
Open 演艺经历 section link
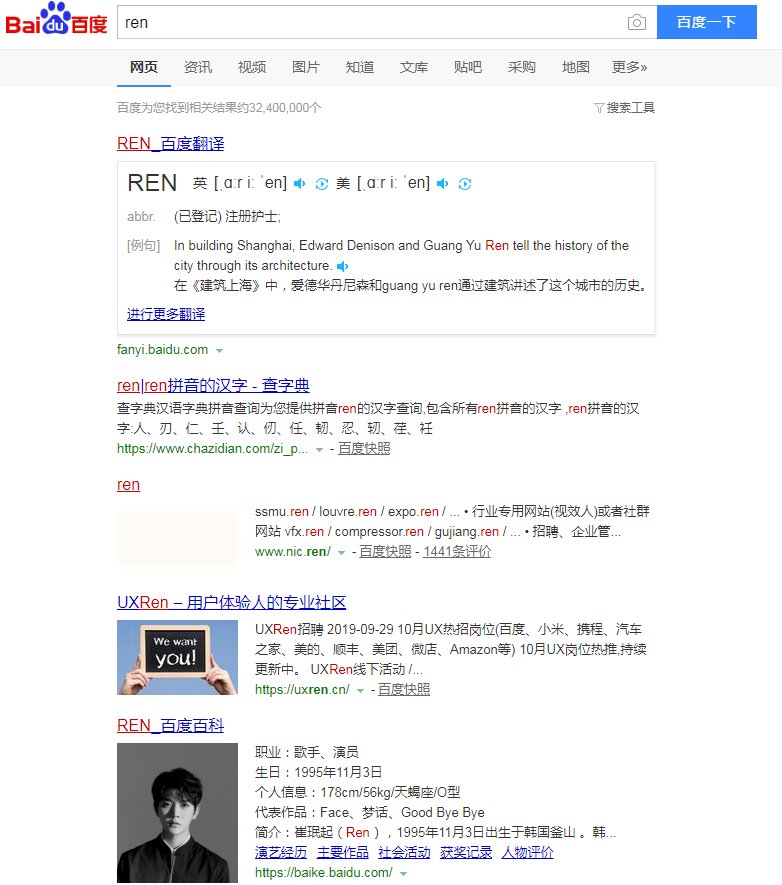281,852
